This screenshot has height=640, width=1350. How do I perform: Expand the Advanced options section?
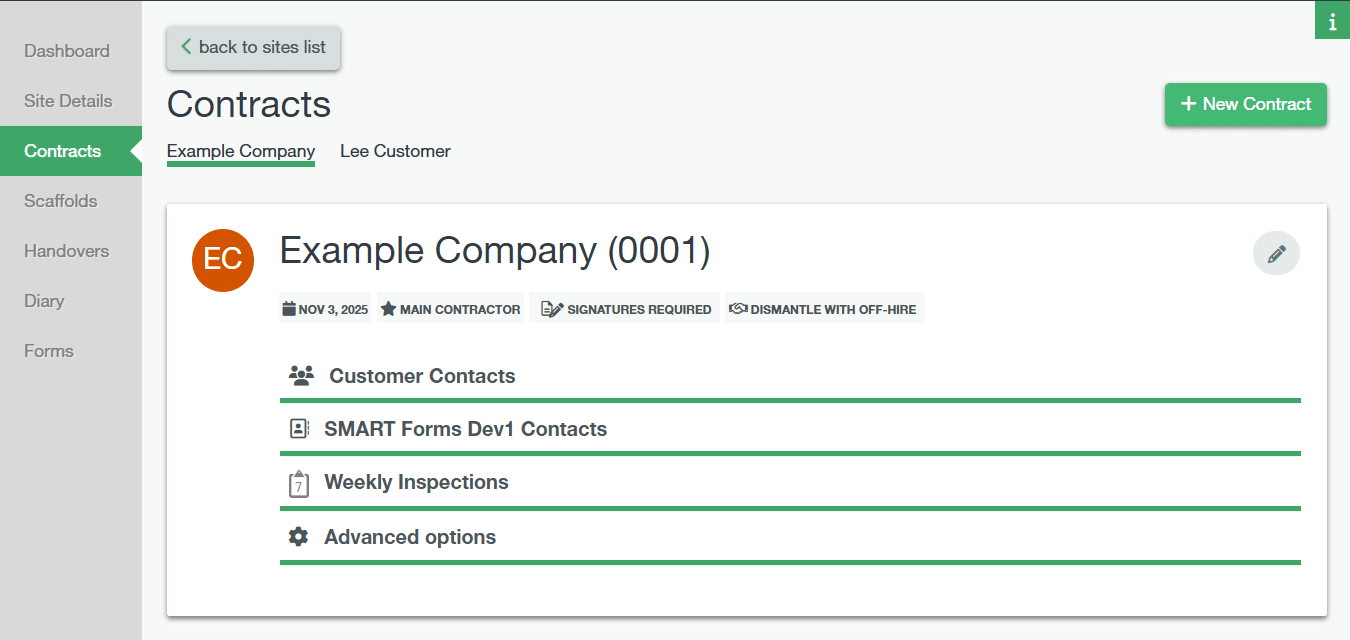click(x=410, y=537)
